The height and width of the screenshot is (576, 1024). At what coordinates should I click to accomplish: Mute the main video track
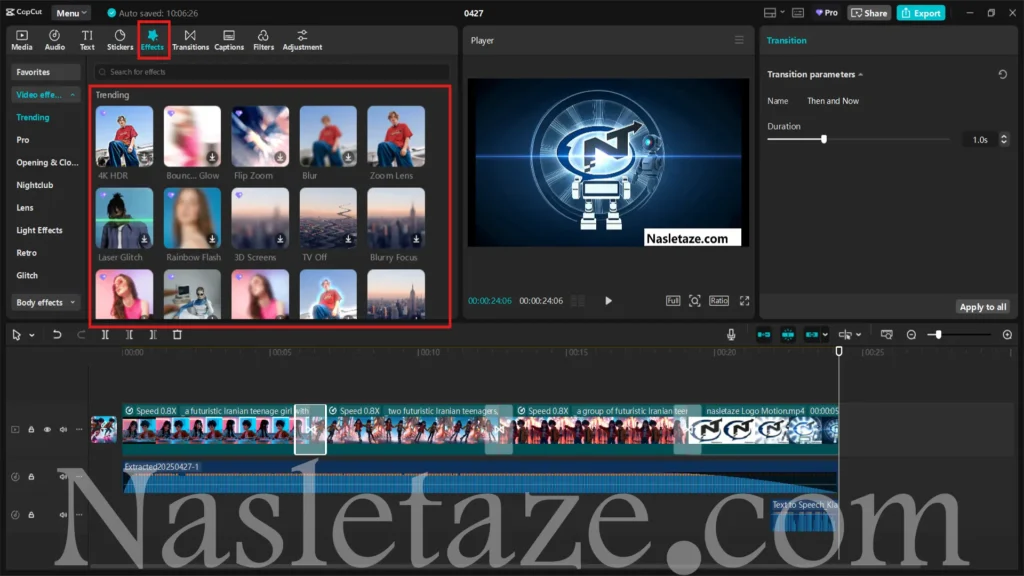[63, 430]
